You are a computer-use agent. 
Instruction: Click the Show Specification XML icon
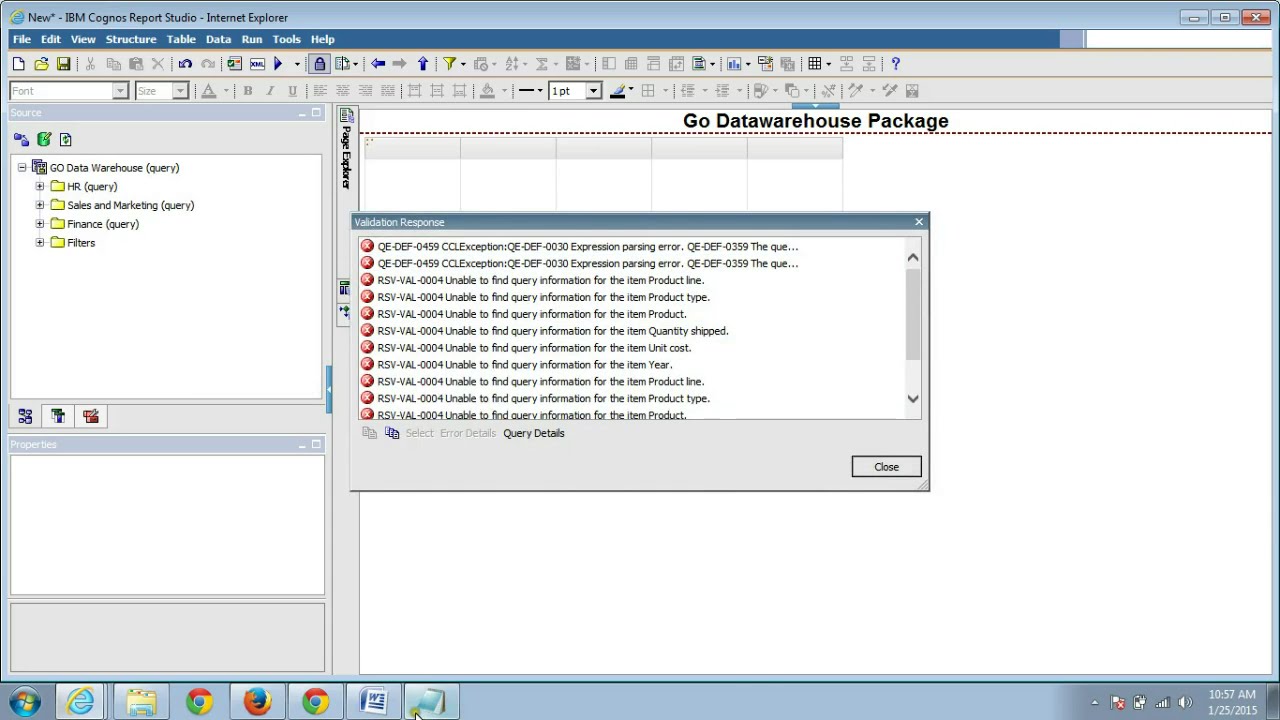[257, 64]
